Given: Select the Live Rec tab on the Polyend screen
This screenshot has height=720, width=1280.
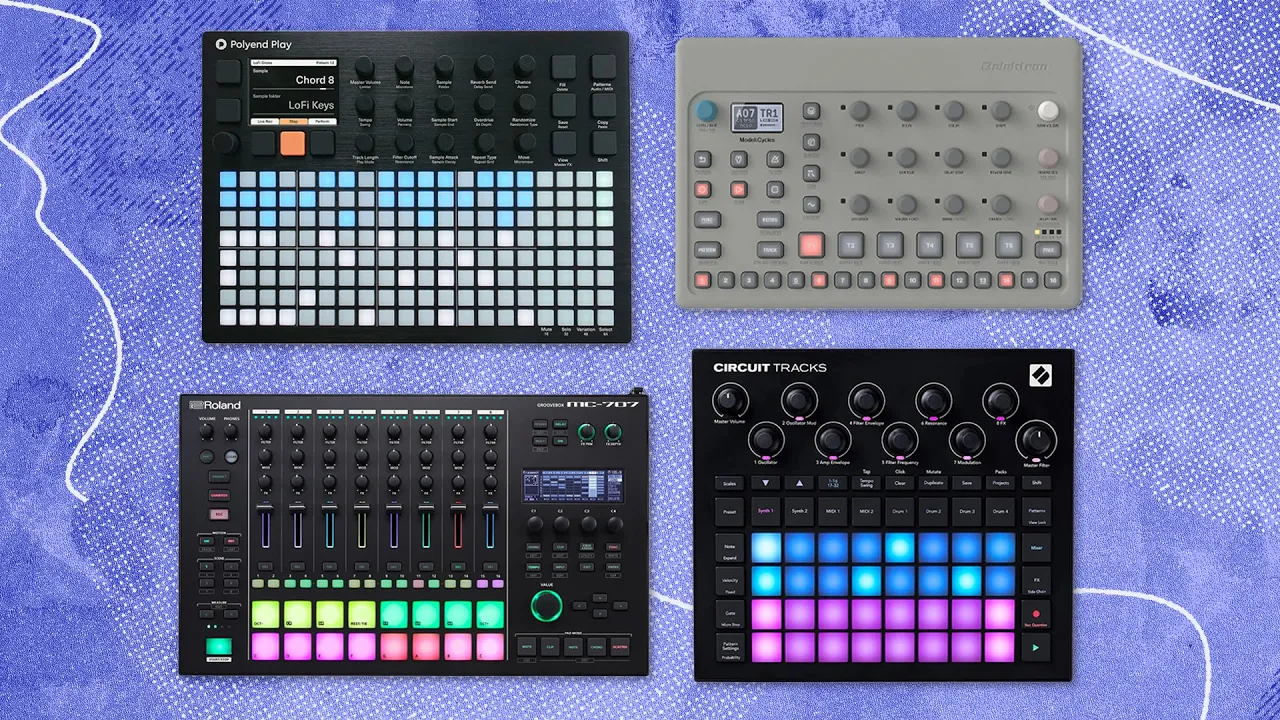Looking at the screenshot, I should [x=265, y=121].
